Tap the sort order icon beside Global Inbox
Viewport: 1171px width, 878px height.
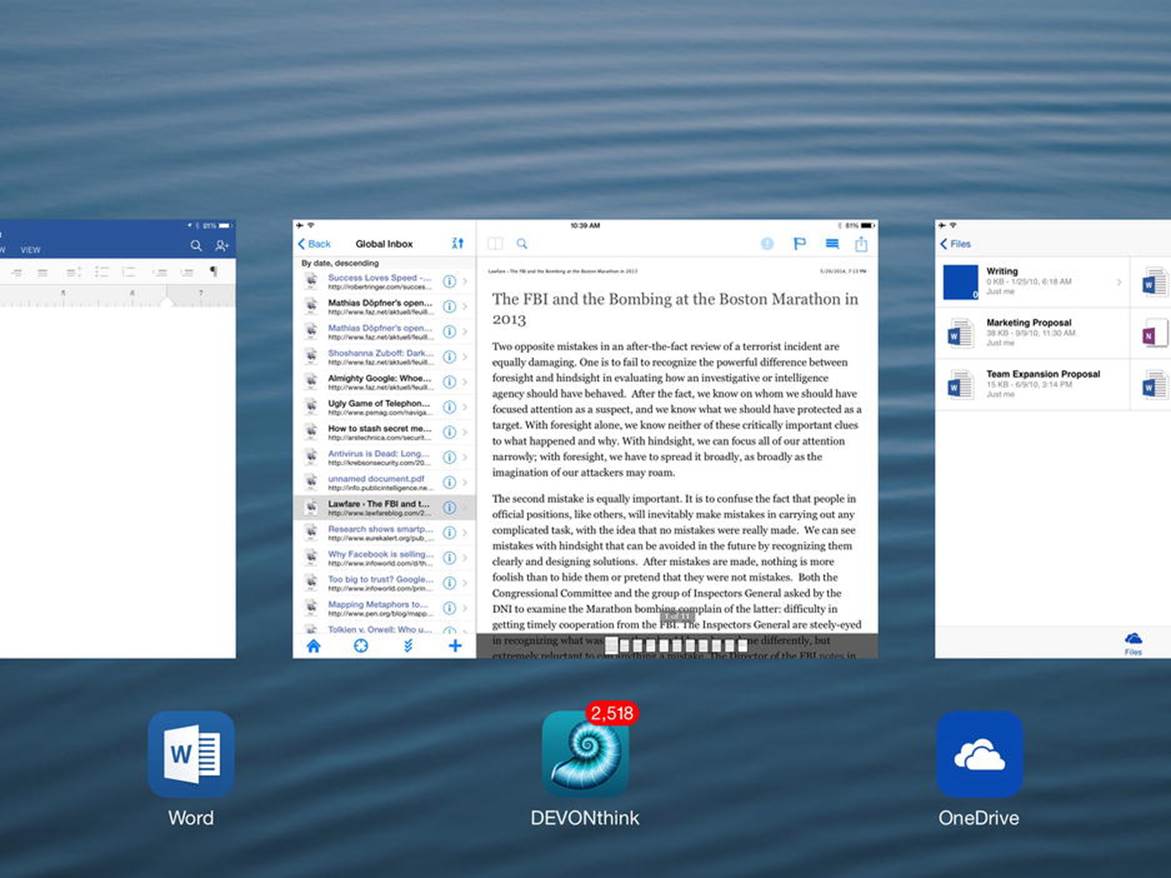458,243
